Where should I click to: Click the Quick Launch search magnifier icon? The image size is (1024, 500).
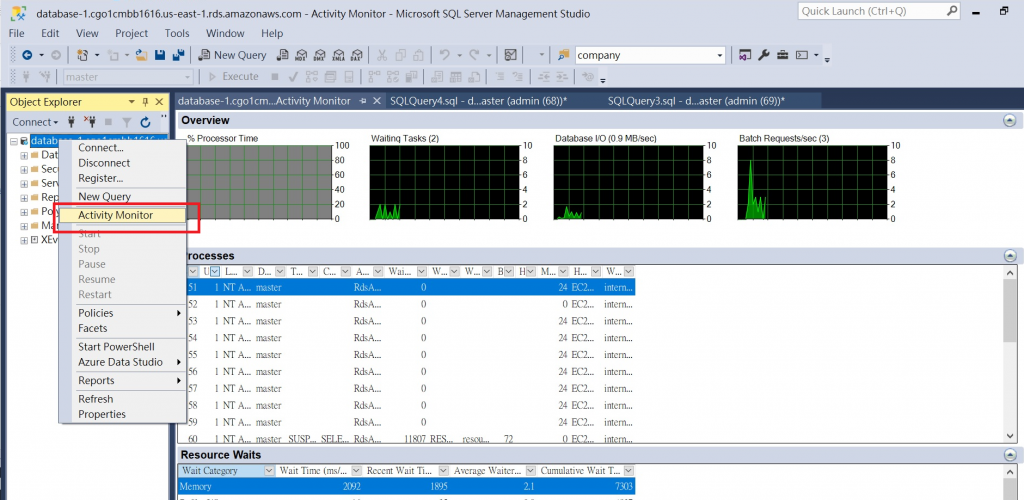(952, 11)
